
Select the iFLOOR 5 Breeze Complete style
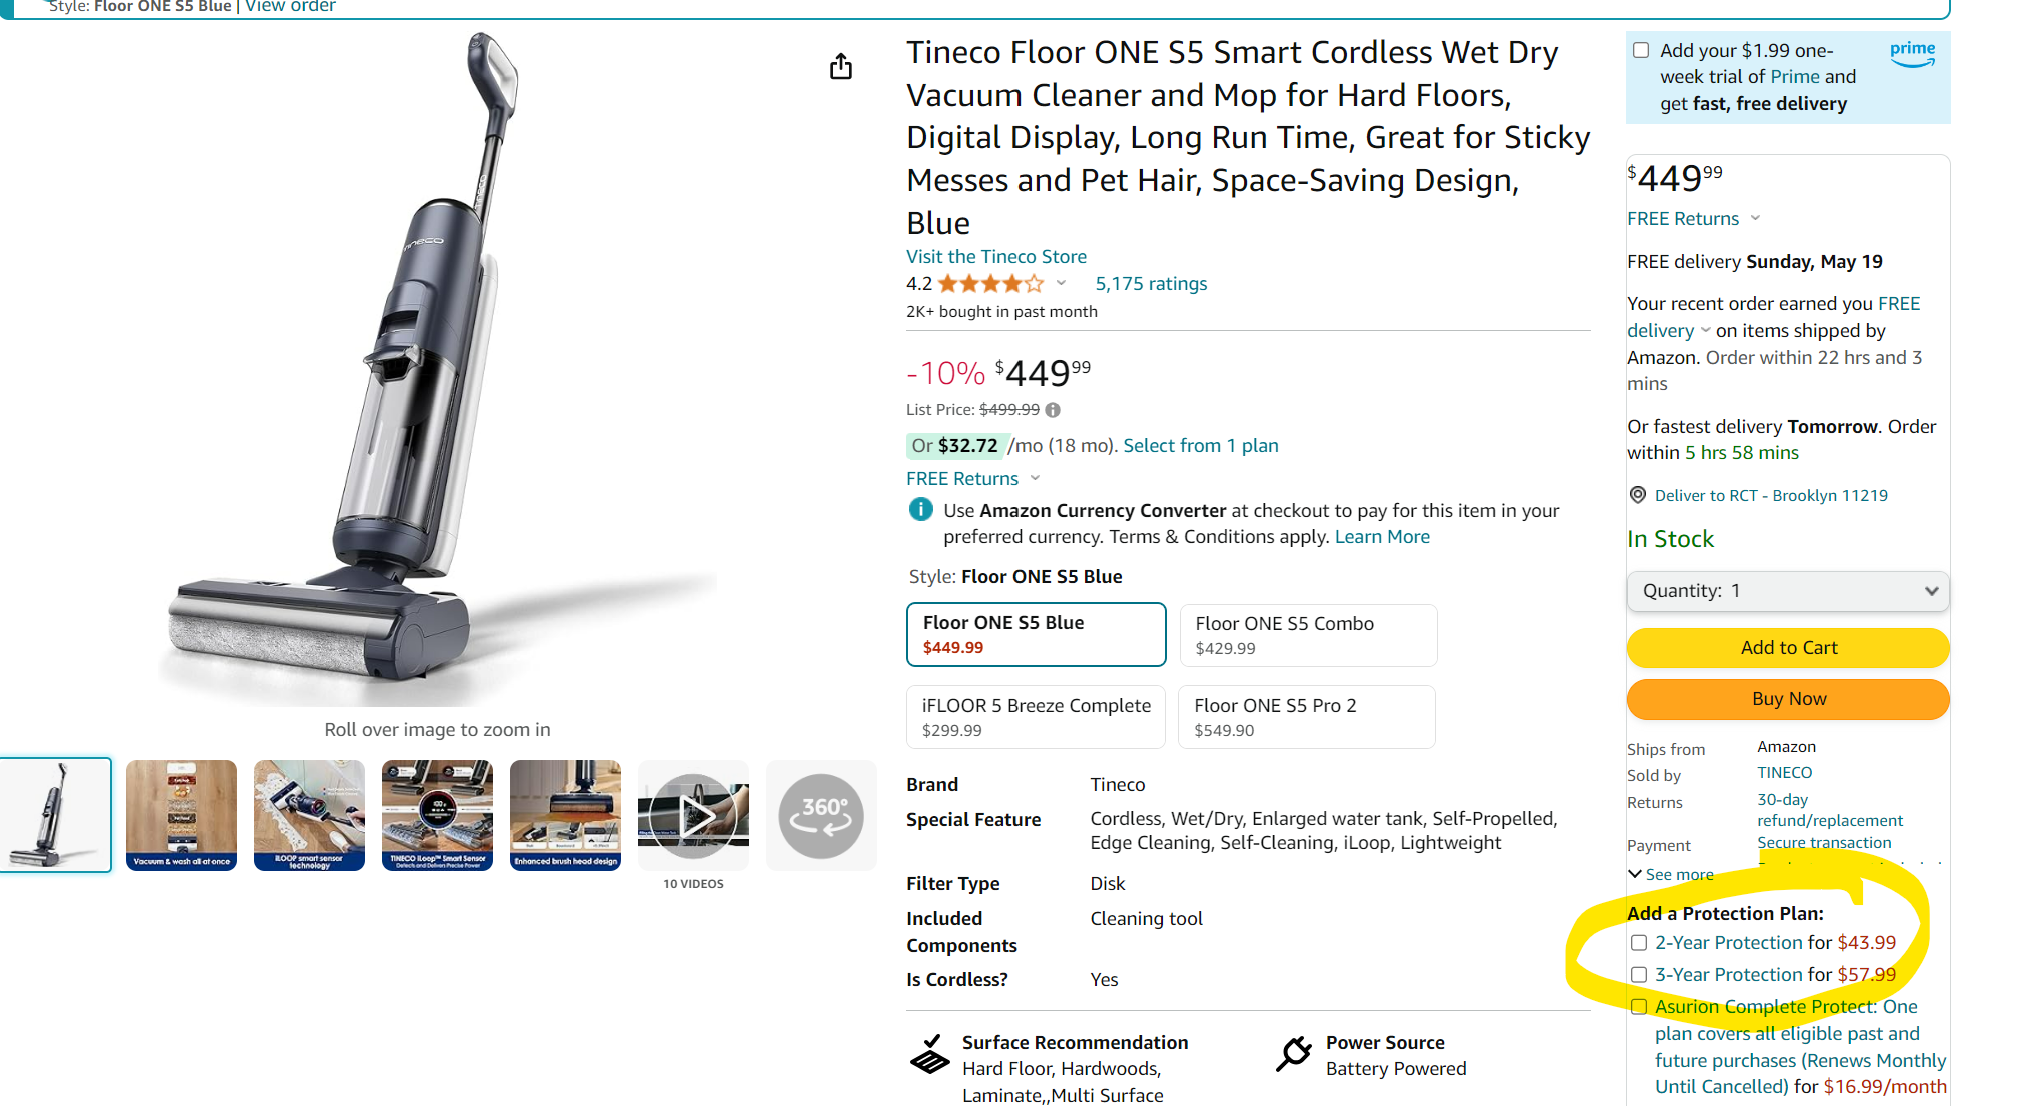coord(1035,717)
